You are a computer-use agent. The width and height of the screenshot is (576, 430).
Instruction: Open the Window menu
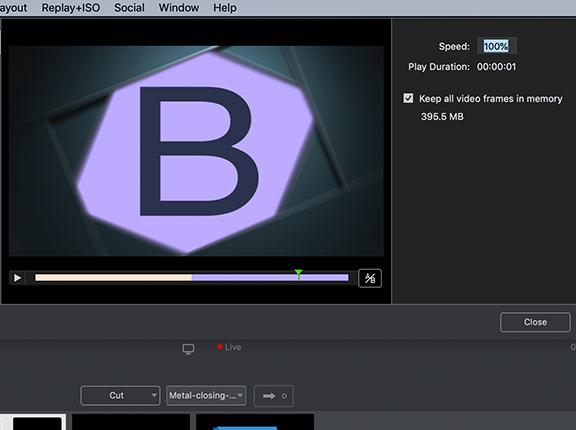179,8
